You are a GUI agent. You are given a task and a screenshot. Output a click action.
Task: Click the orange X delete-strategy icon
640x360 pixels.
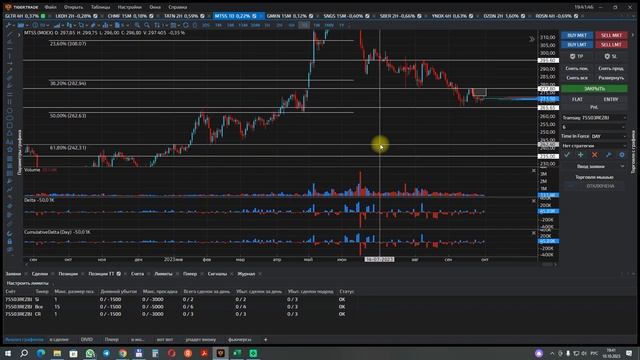tap(594, 155)
